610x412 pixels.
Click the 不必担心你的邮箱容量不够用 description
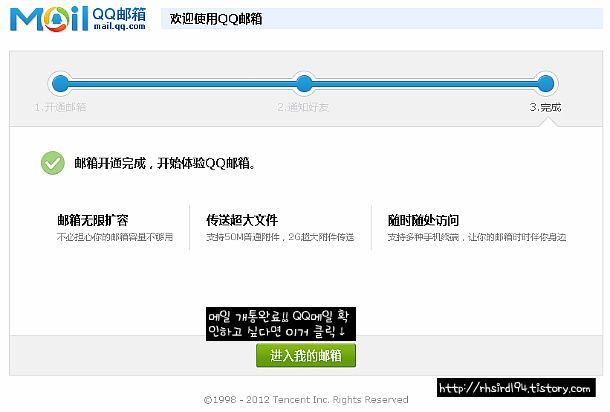tap(115, 237)
